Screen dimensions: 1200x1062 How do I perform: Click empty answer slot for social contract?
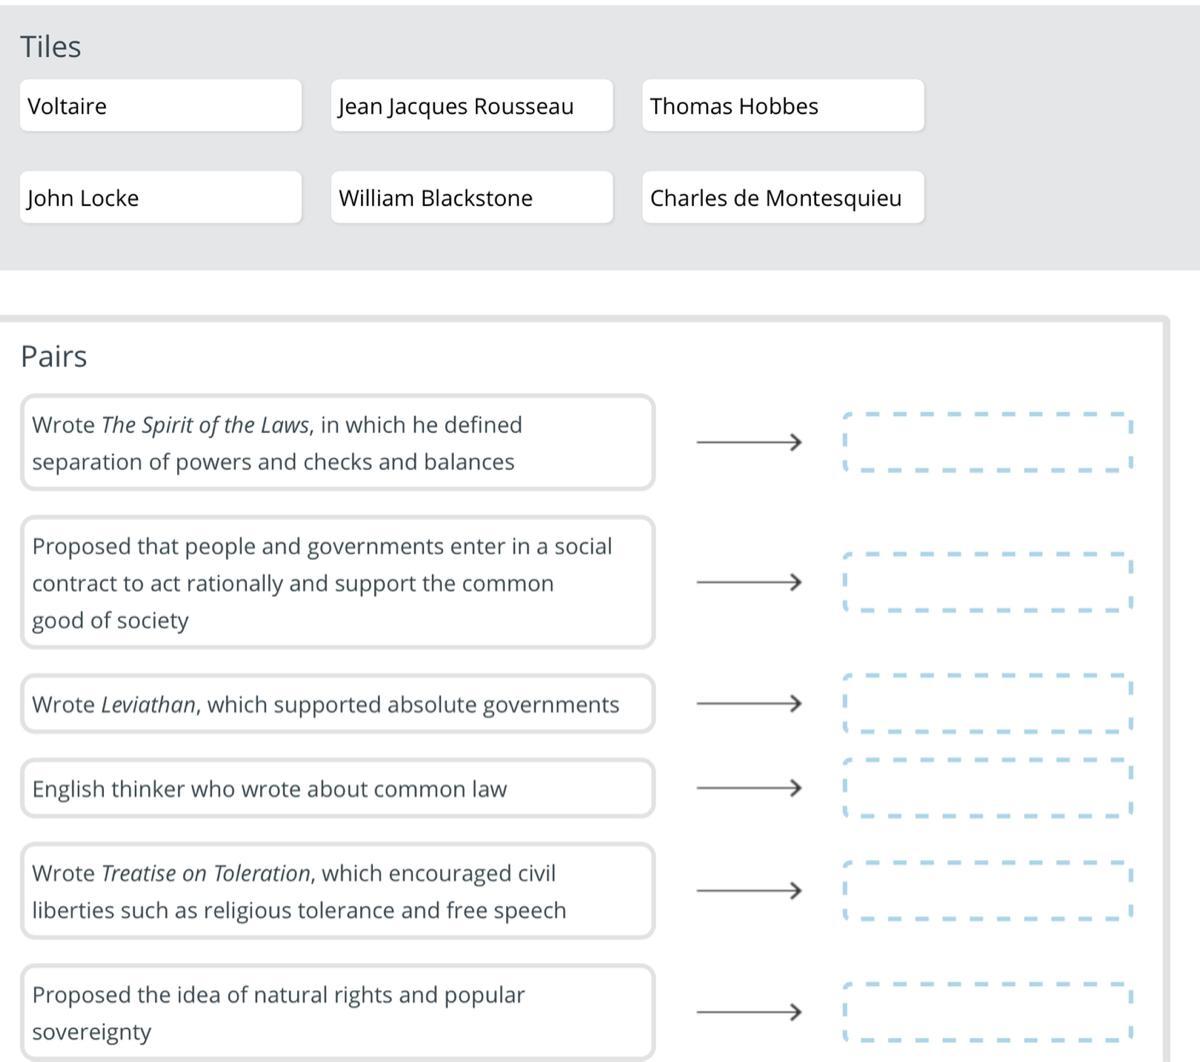pos(987,582)
